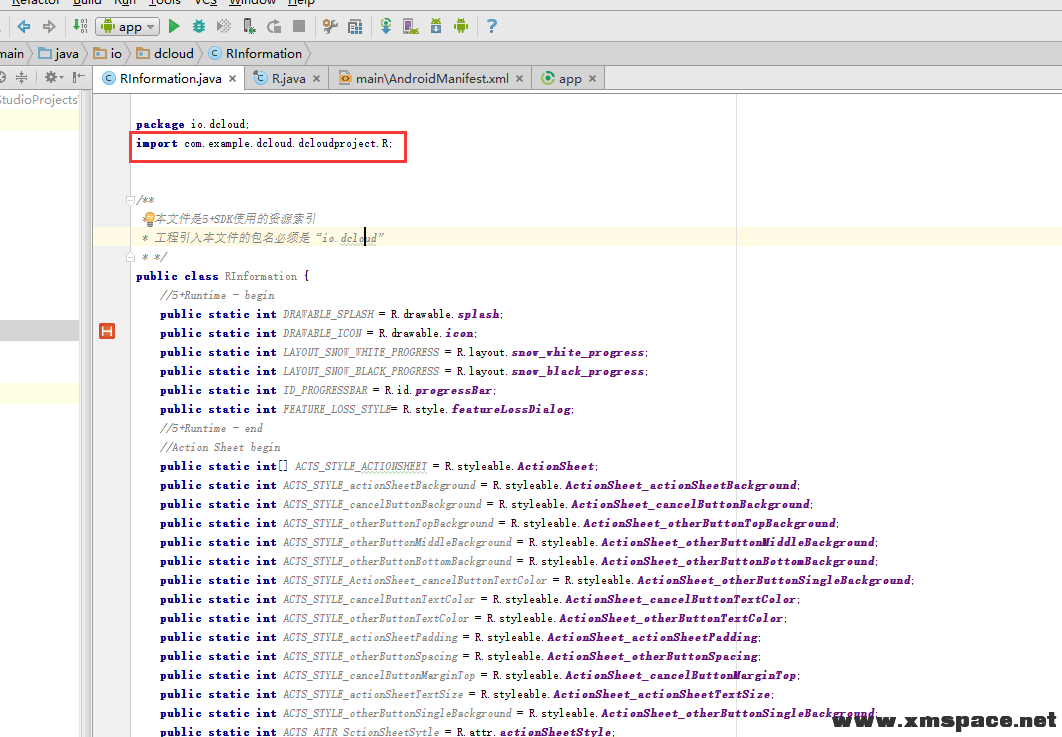Select the RInformation breadcrumb class
The height and width of the screenshot is (737, 1062).
(x=255, y=54)
